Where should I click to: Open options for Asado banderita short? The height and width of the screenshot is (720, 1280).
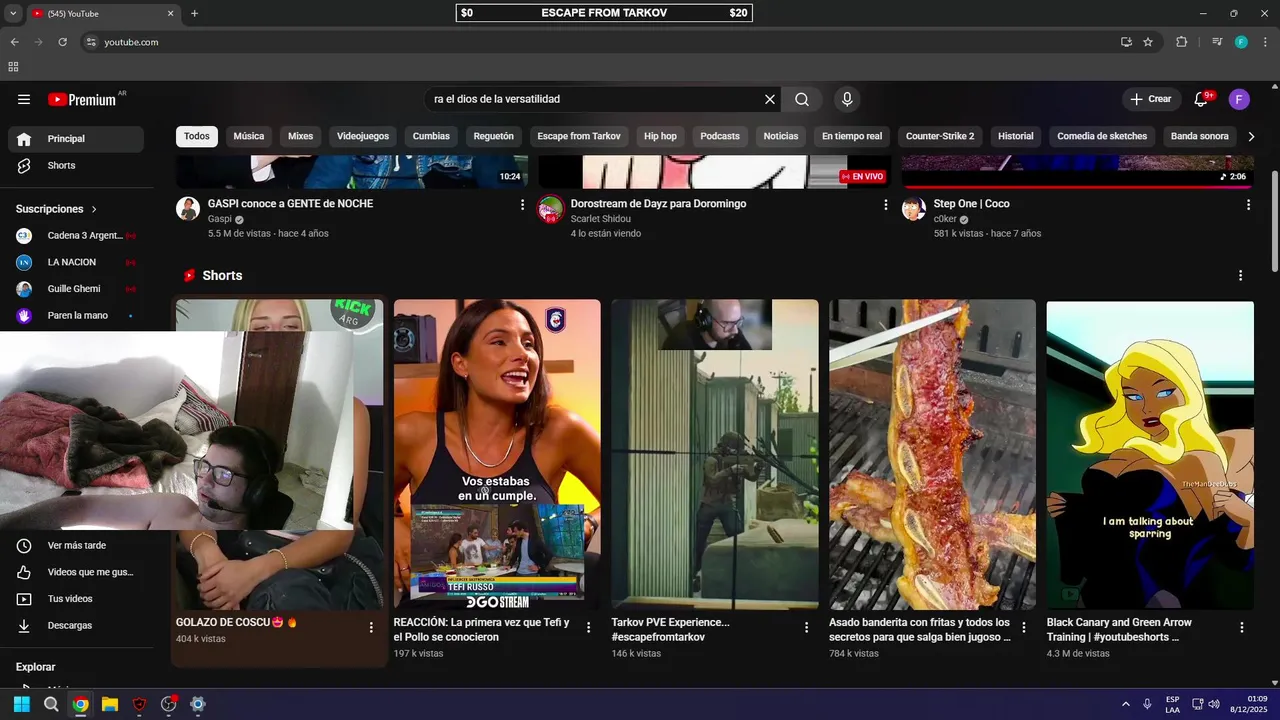1024,627
